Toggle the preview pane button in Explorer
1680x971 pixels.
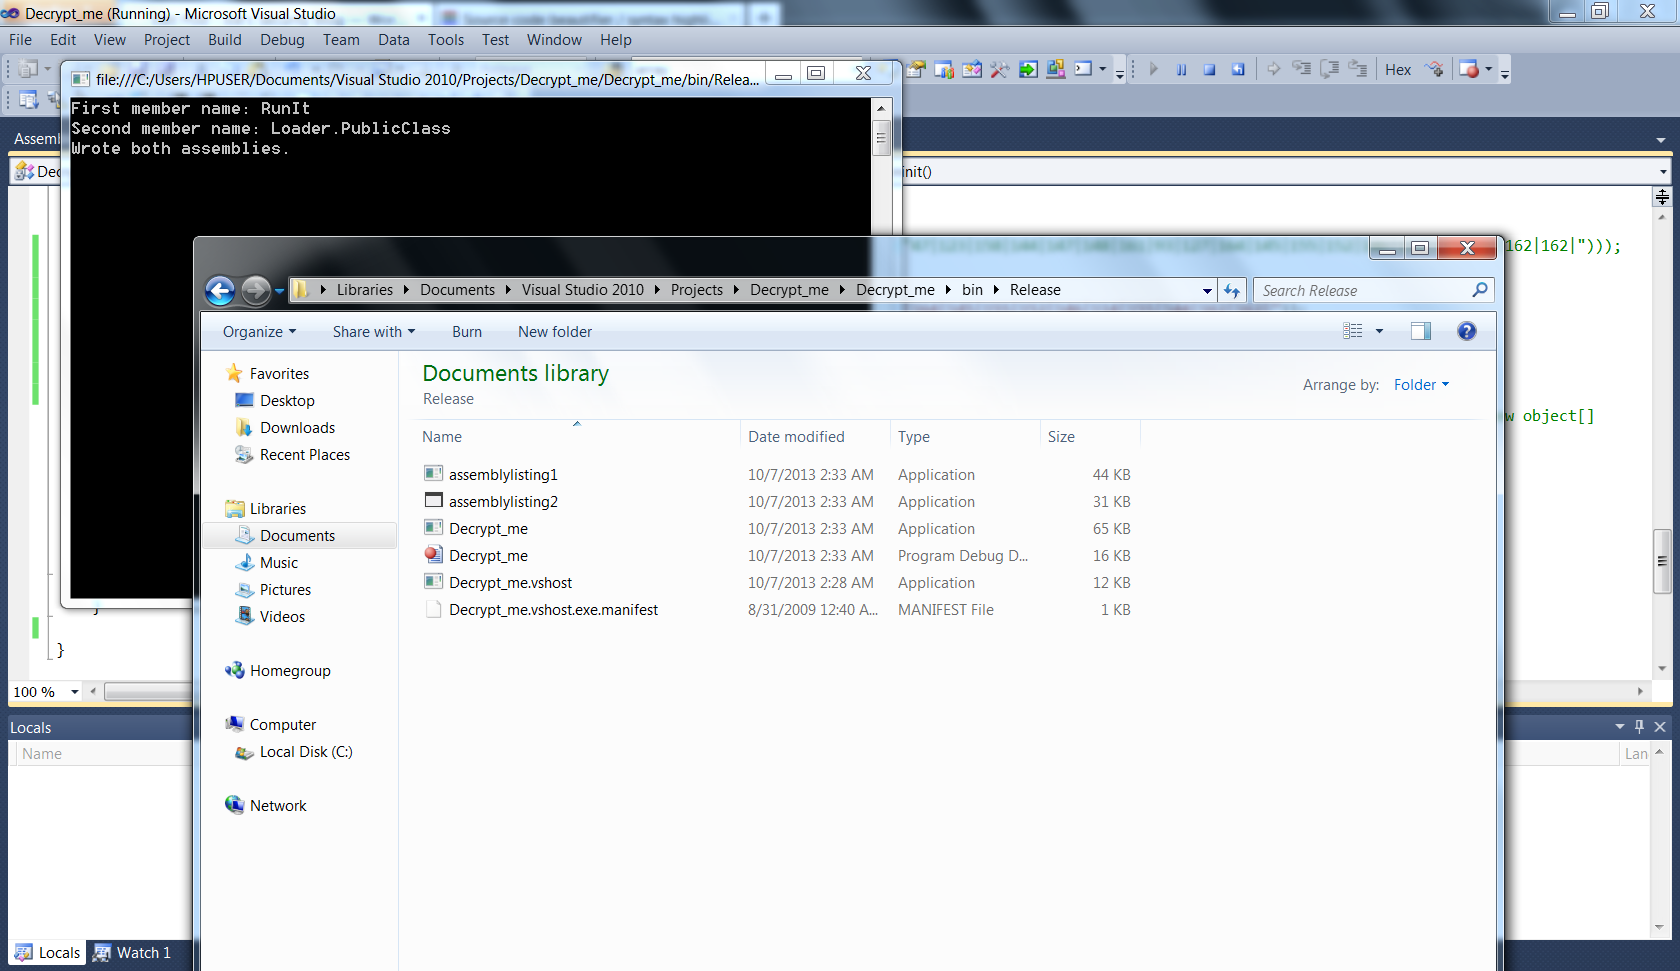point(1420,331)
